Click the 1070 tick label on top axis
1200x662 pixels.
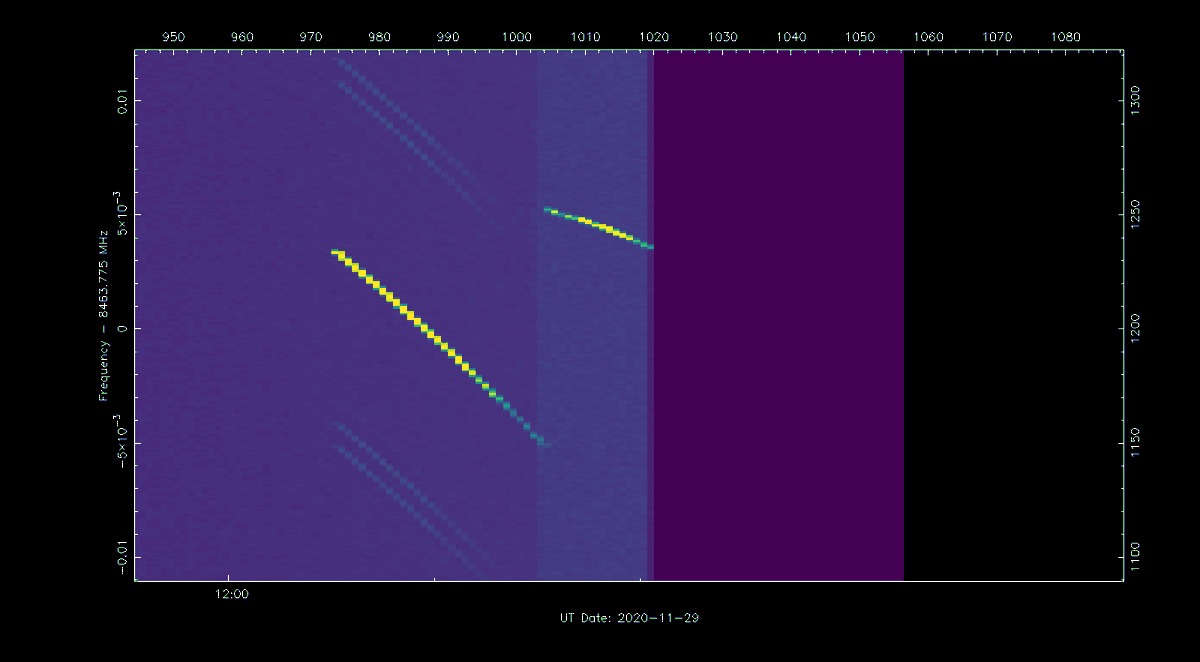pos(998,37)
